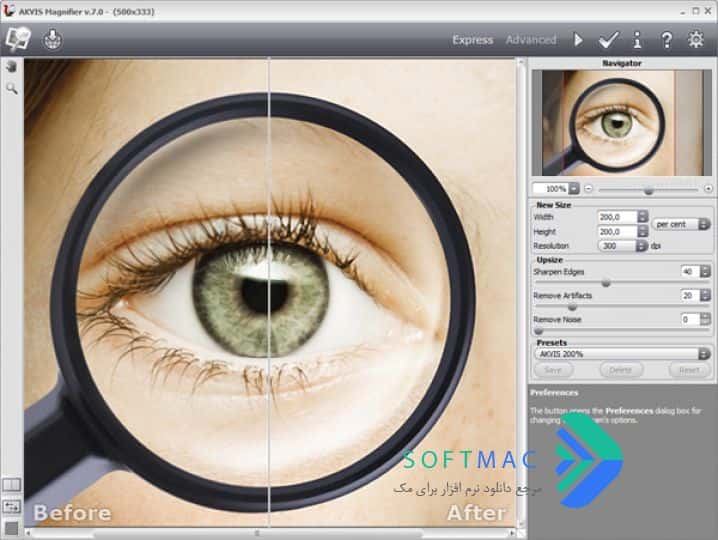Adjust the Width stepper arrows
This screenshot has width=718, height=540.
click(642, 217)
